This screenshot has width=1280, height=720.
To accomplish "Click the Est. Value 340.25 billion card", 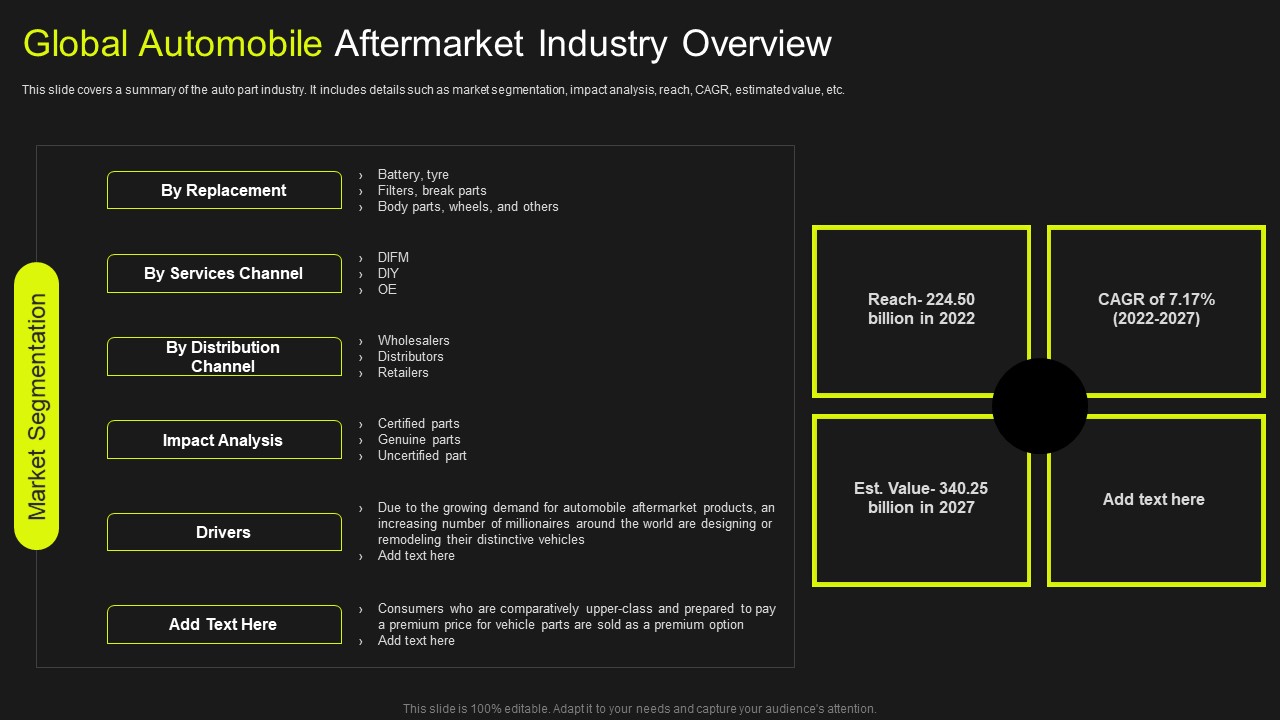I will (921, 499).
